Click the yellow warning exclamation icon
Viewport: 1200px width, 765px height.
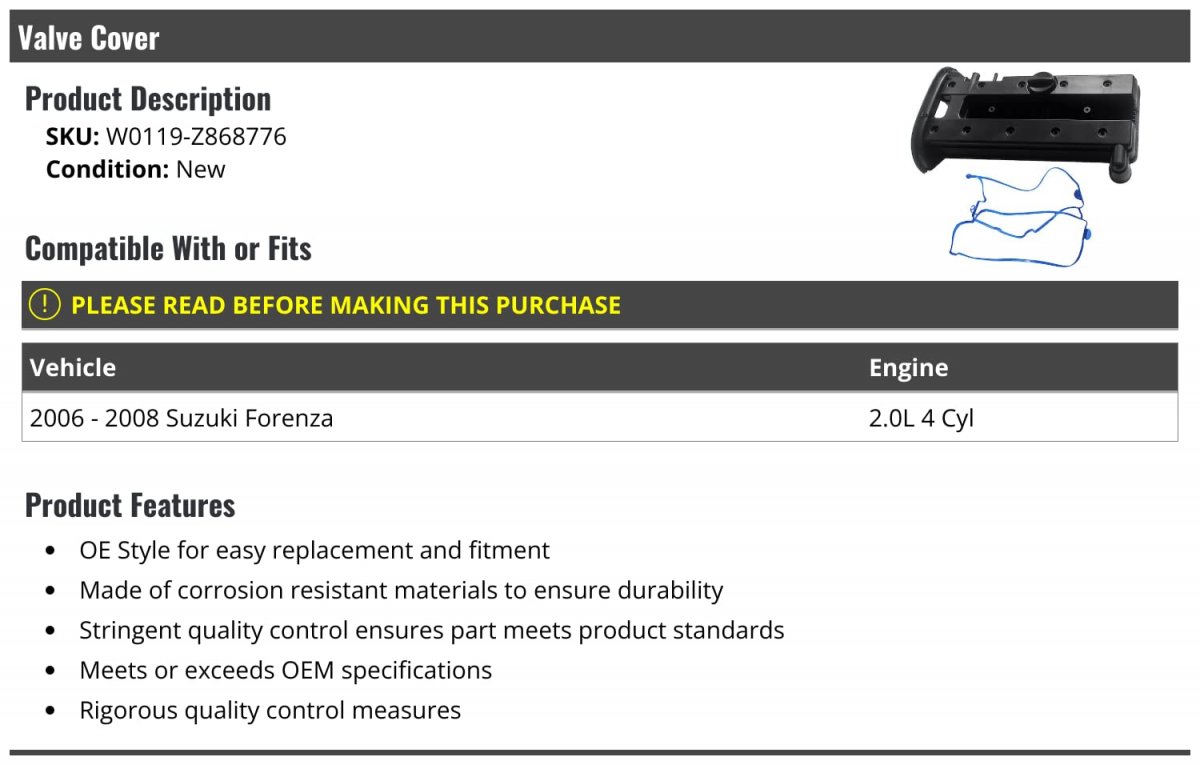[45, 304]
